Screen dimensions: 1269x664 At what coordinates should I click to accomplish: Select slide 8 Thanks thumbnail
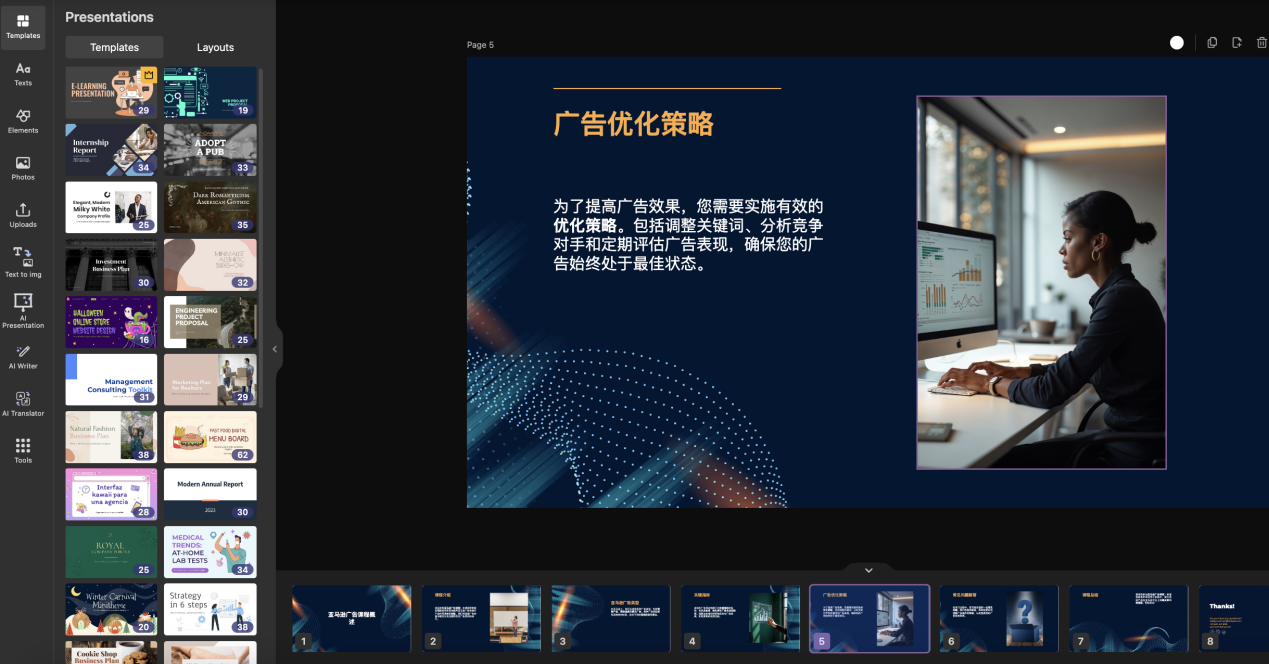[x=1234, y=618]
